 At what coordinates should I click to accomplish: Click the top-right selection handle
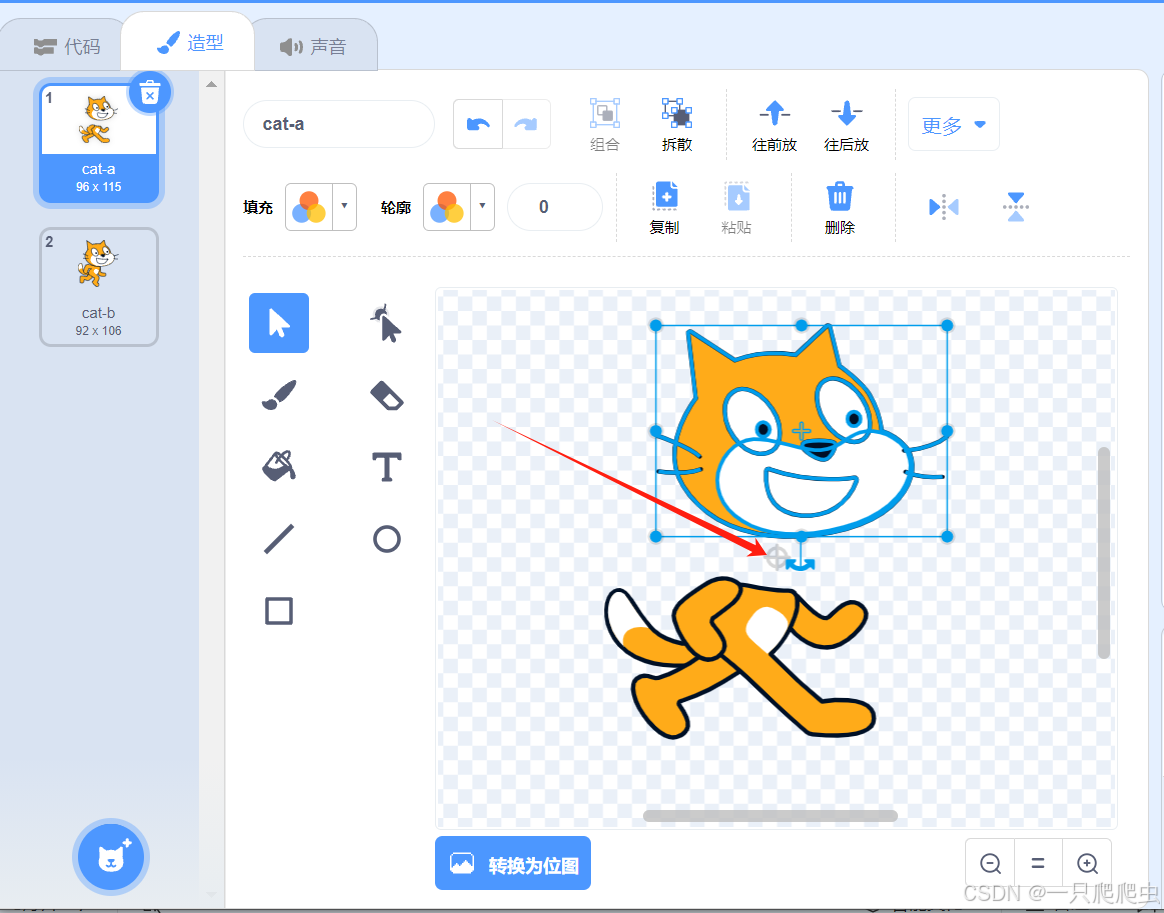click(x=947, y=325)
